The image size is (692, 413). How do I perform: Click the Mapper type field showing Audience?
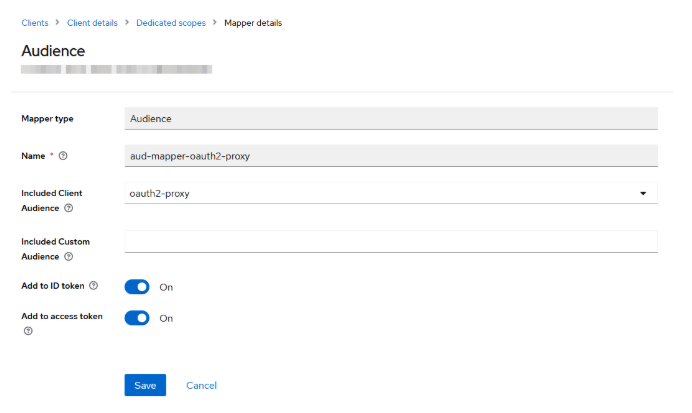pos(390,118)
